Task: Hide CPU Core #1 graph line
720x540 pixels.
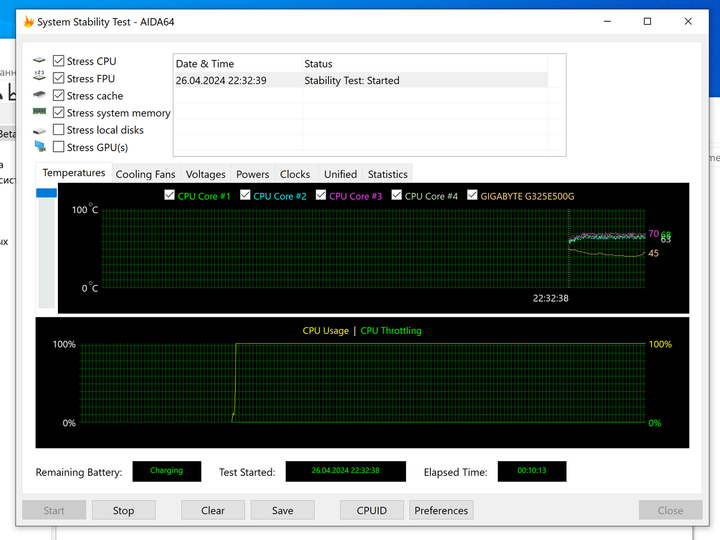Action: [169, 195]
